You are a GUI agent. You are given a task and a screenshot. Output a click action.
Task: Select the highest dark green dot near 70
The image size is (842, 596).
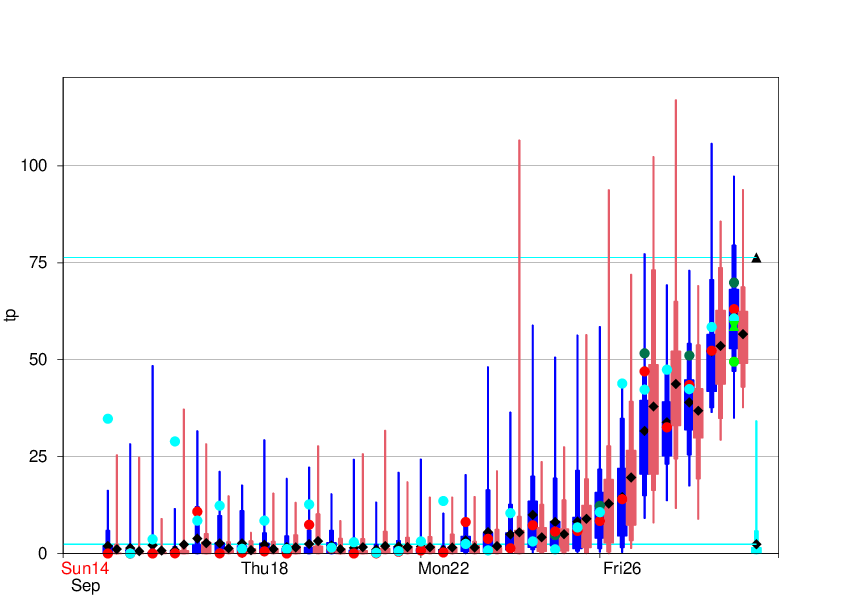[x=734, y=283]
